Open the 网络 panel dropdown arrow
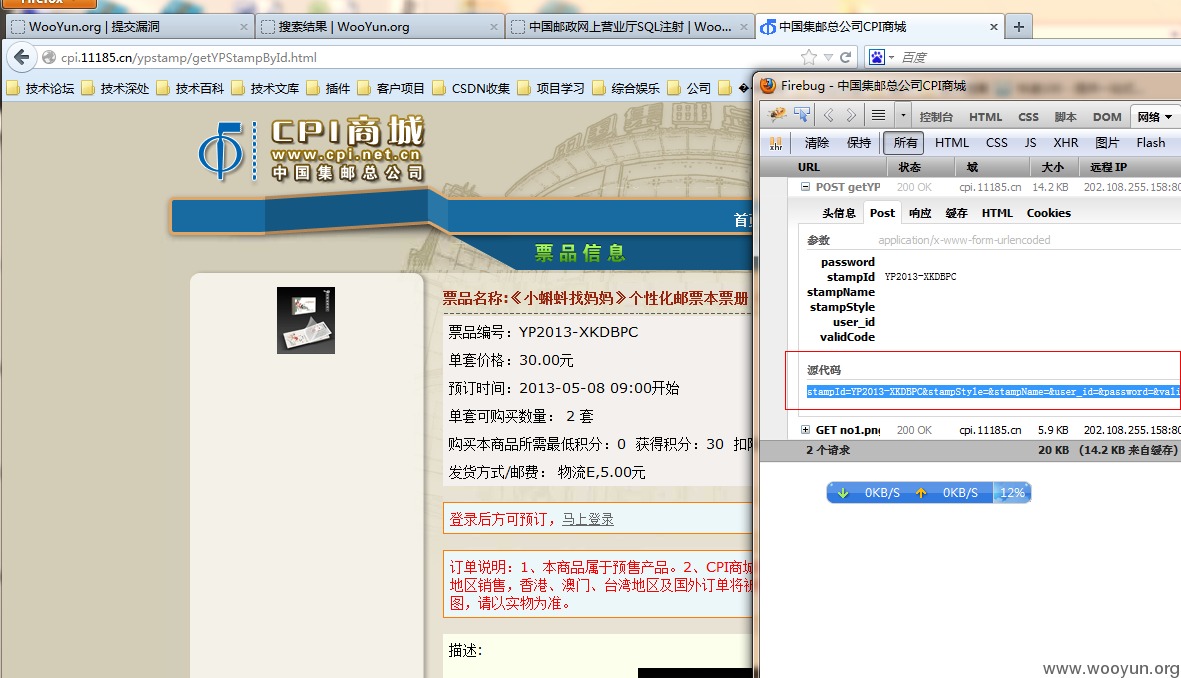 point(1168,117)
